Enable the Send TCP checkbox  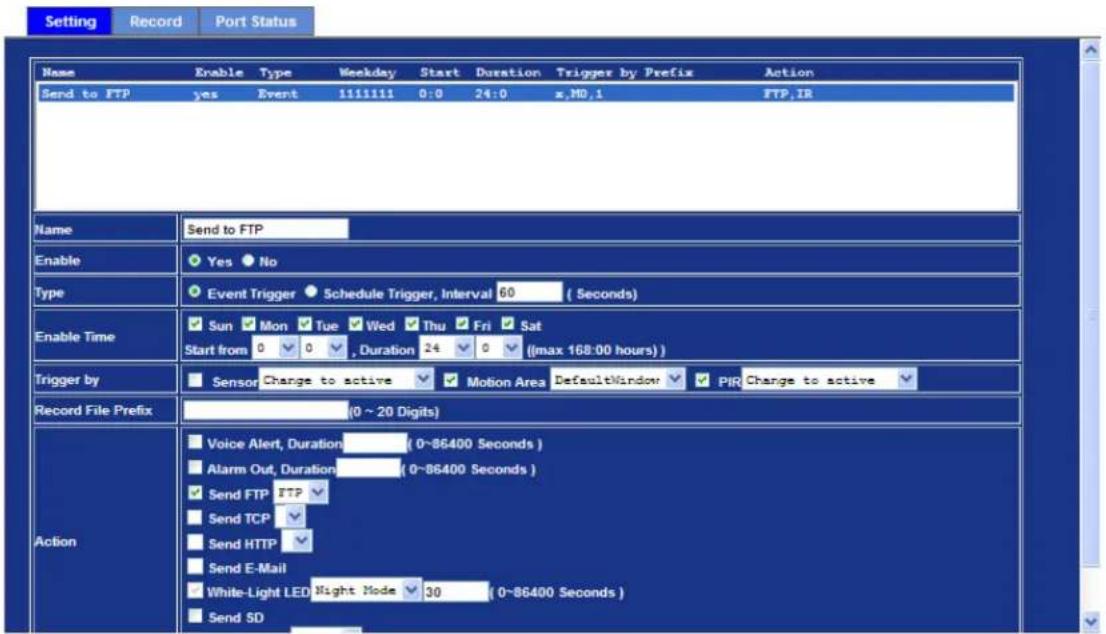coord(195,517)
